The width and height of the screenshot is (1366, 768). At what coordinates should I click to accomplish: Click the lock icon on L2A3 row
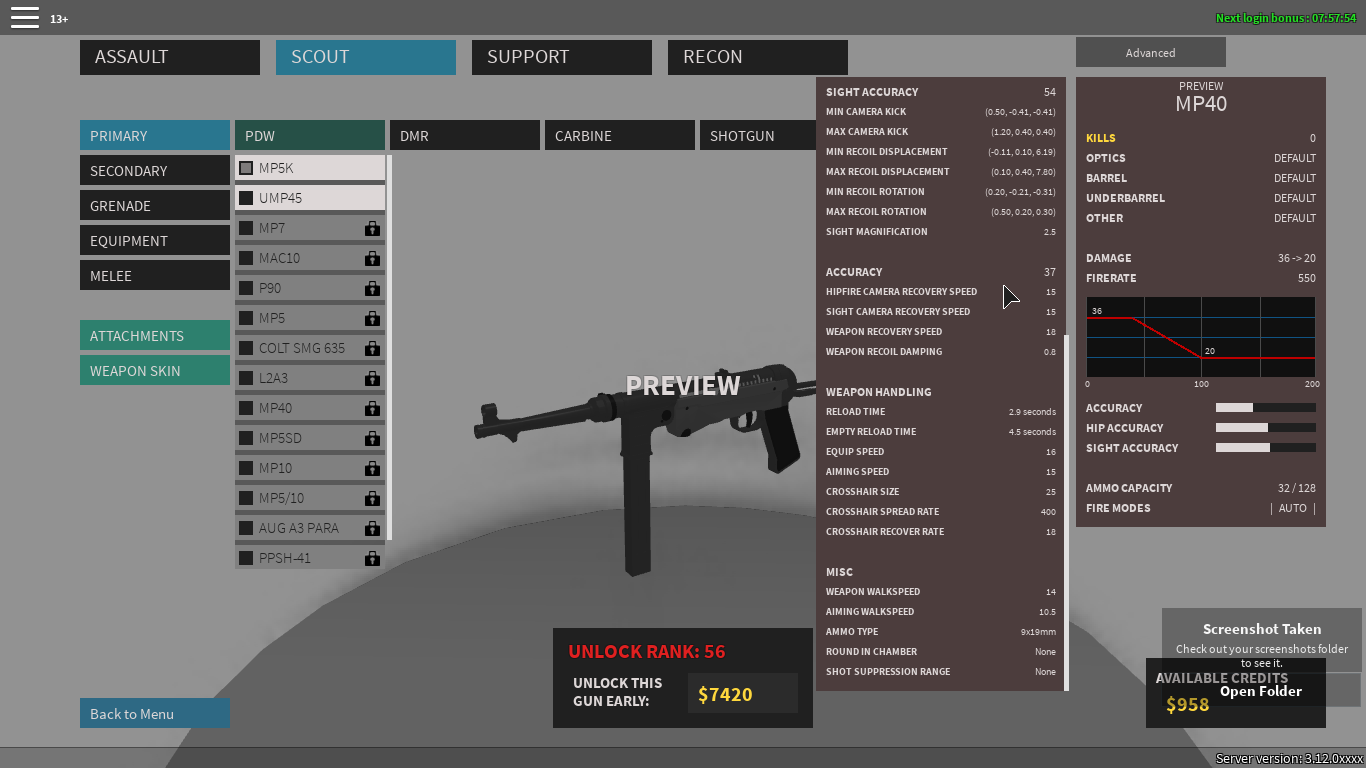pyautogui.click(x=372, y=378)
